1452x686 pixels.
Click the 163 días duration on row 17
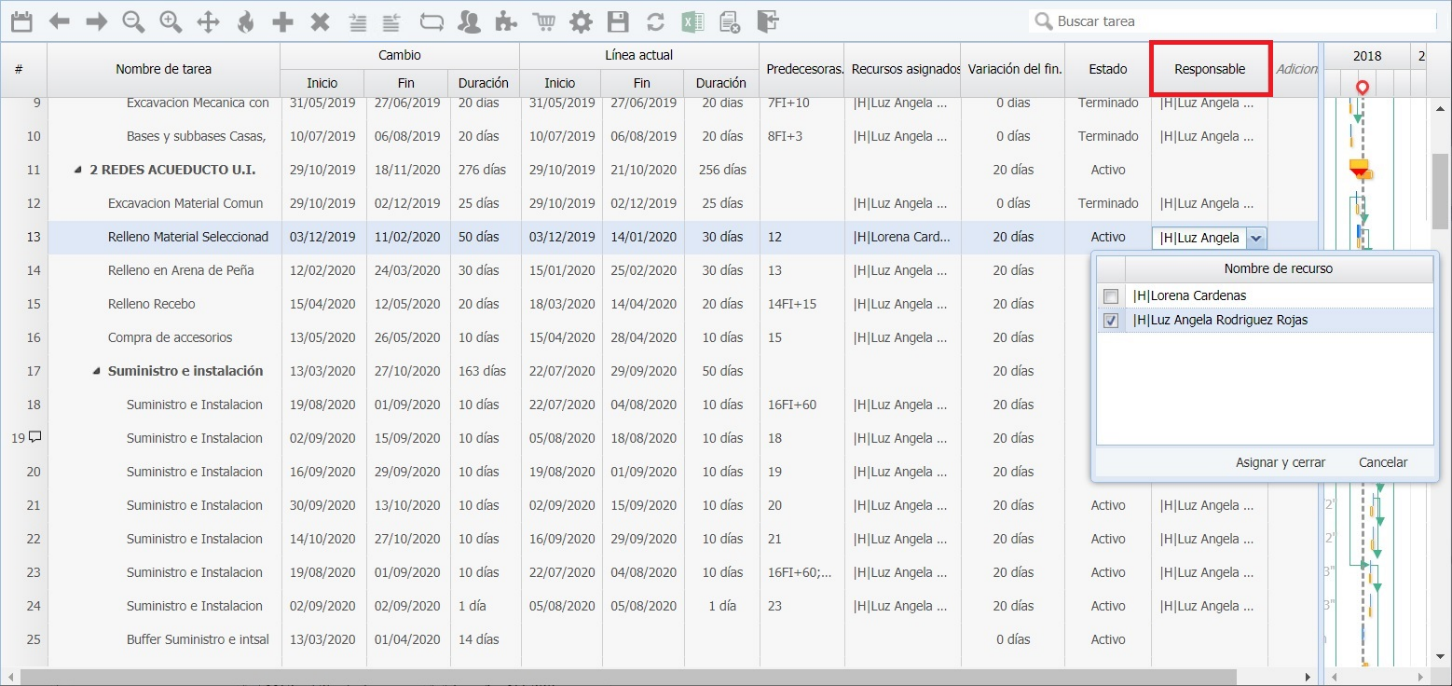[482, 371]
